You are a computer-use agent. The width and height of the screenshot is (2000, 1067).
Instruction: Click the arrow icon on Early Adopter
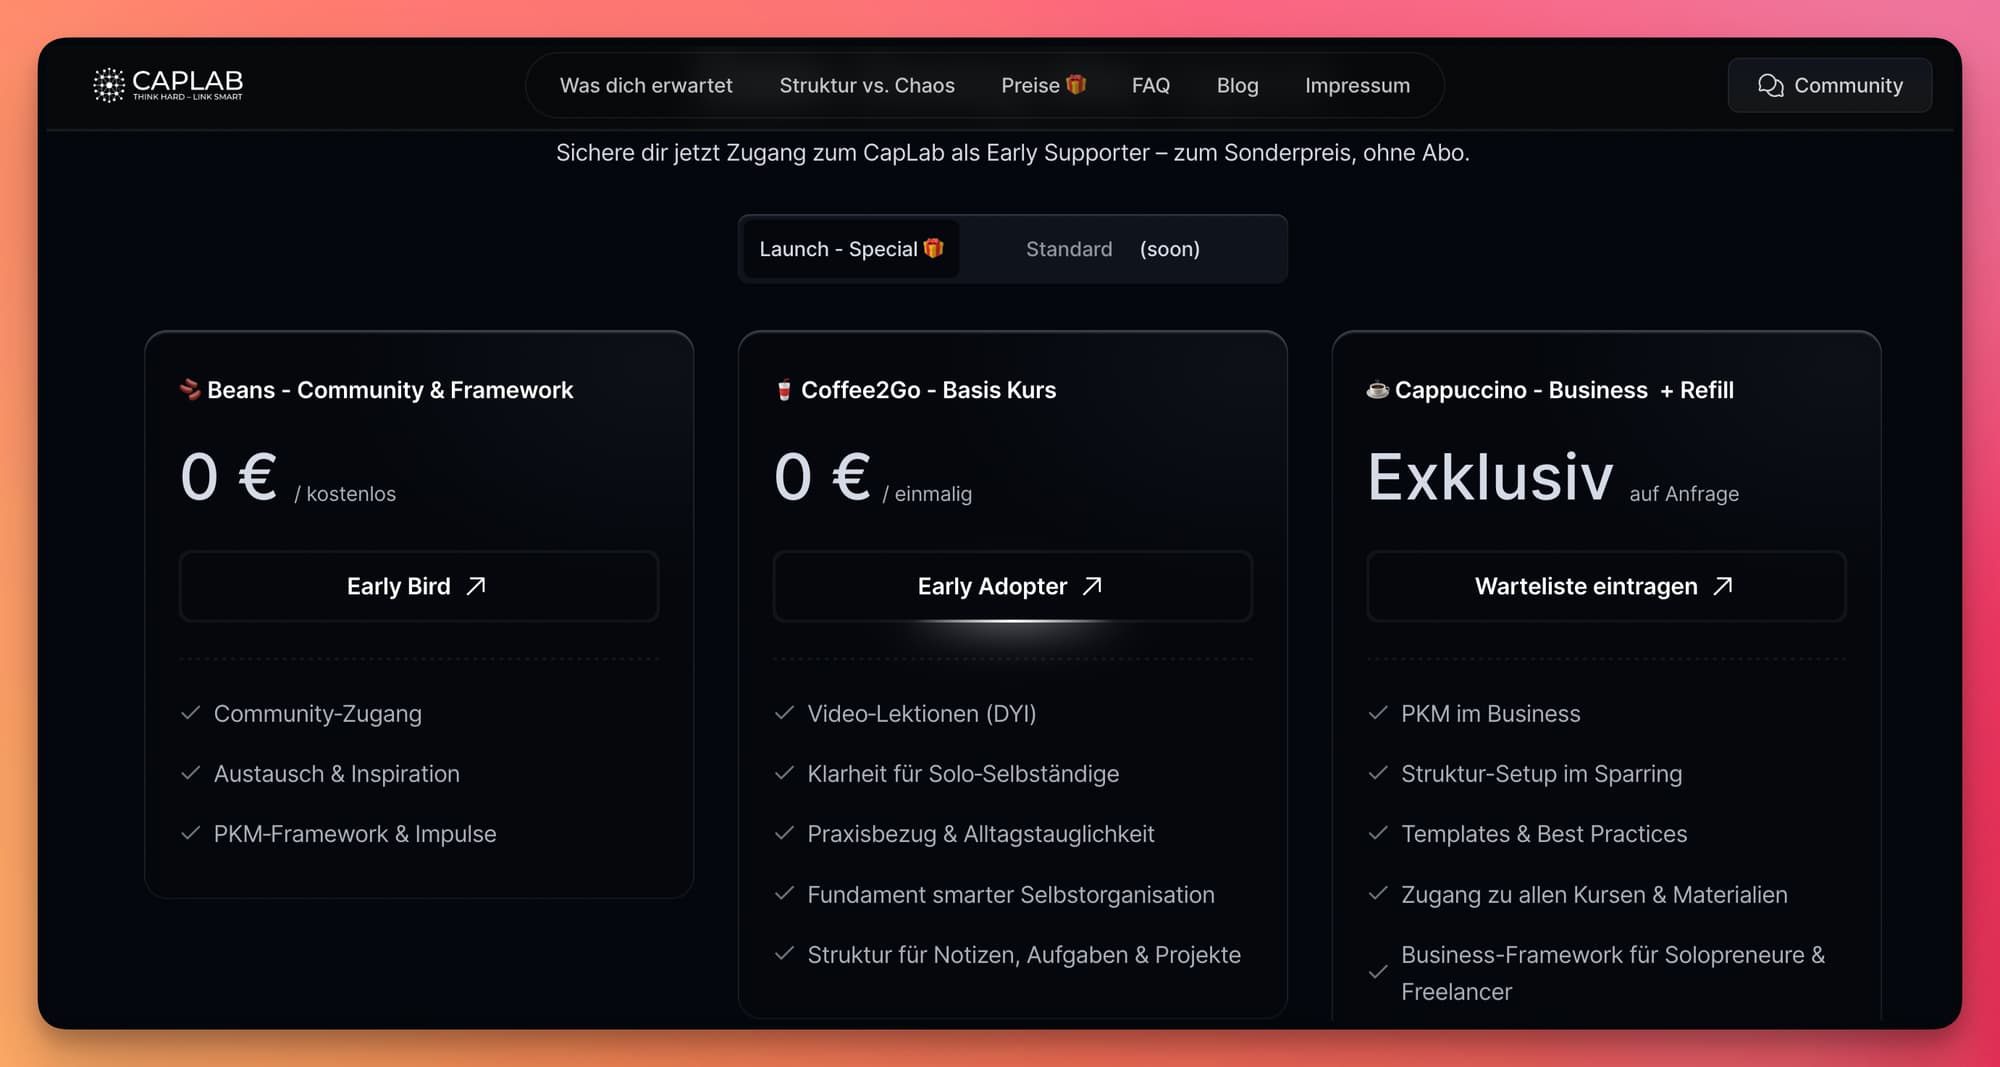(x=1092, y=586)
